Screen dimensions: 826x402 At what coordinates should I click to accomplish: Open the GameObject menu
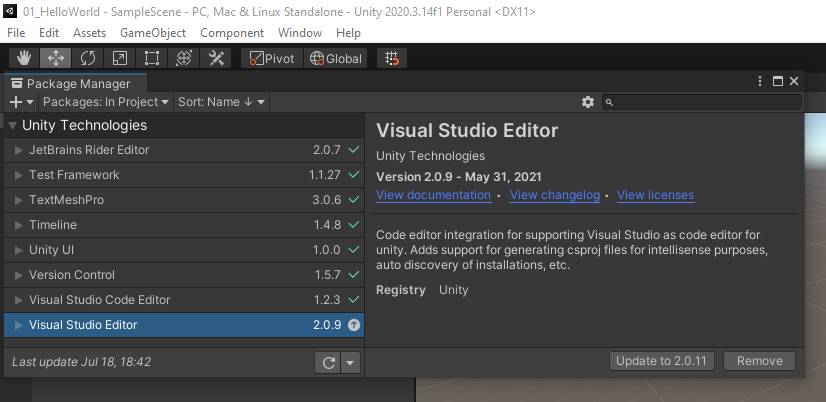(153, 33)
